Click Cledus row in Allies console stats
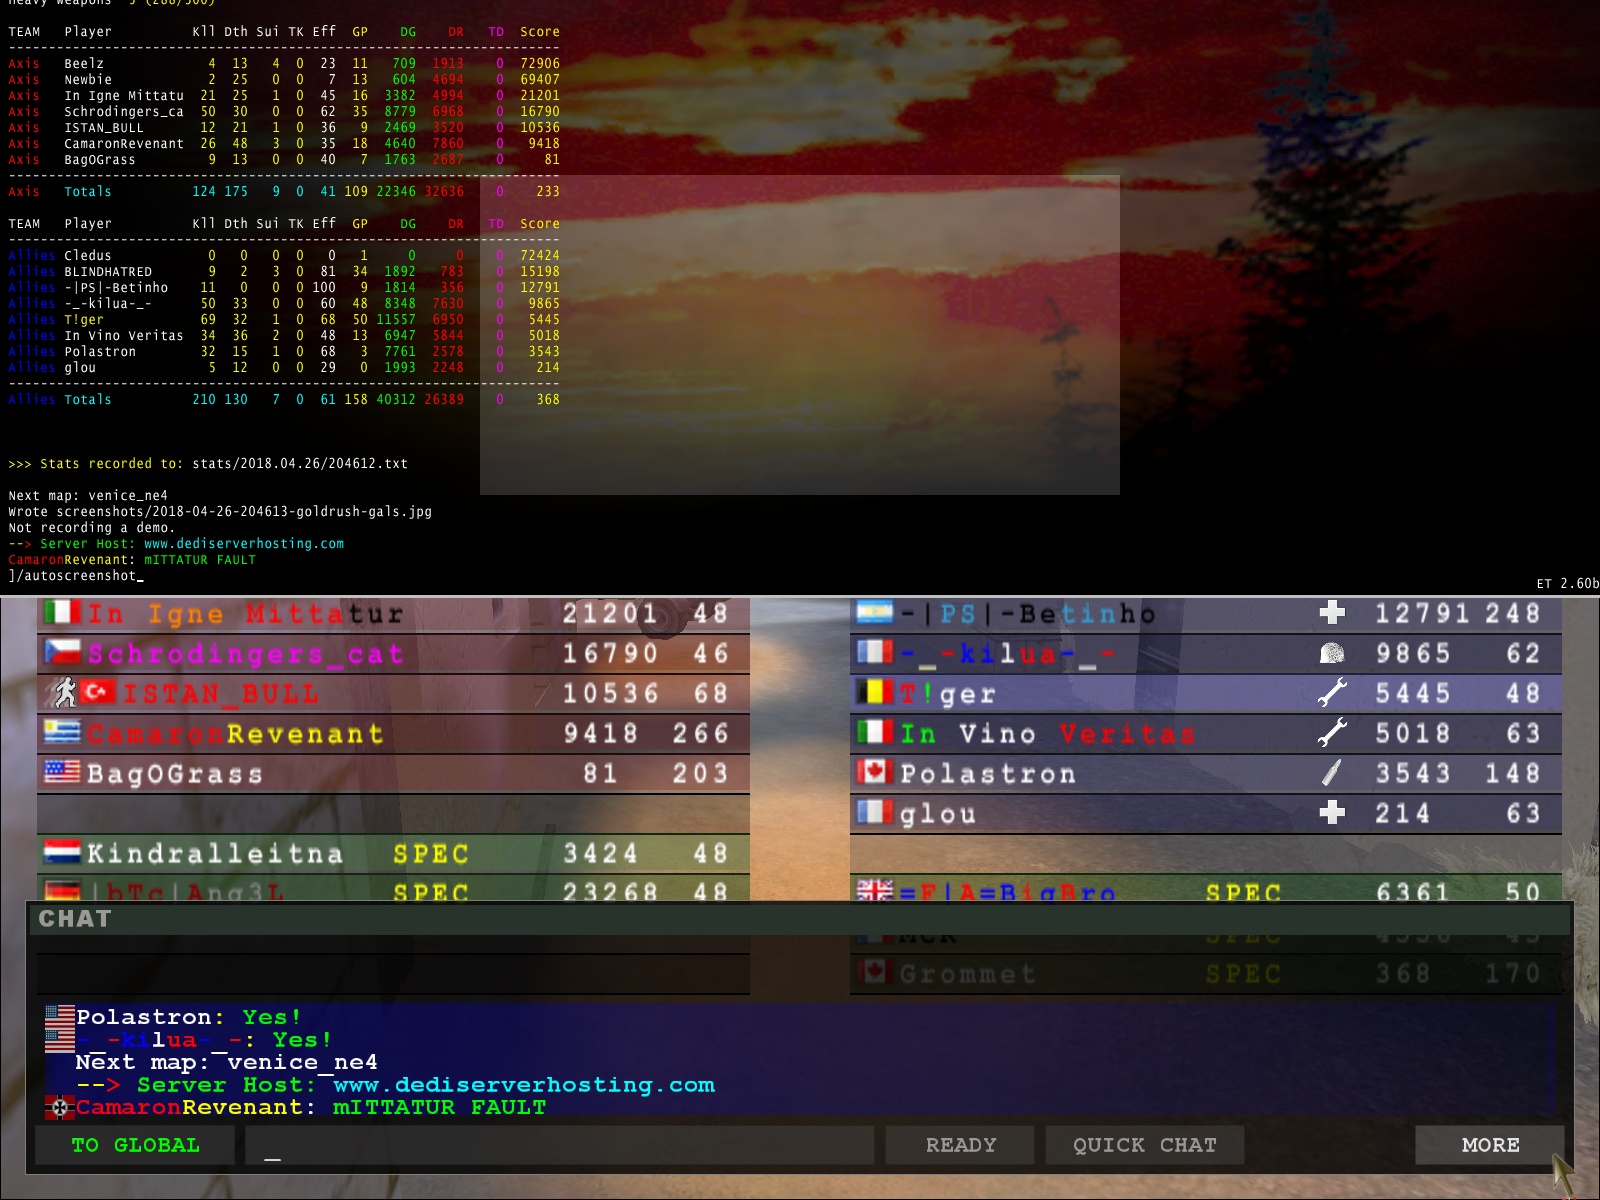1600x1200 pixels. point(284,256)
